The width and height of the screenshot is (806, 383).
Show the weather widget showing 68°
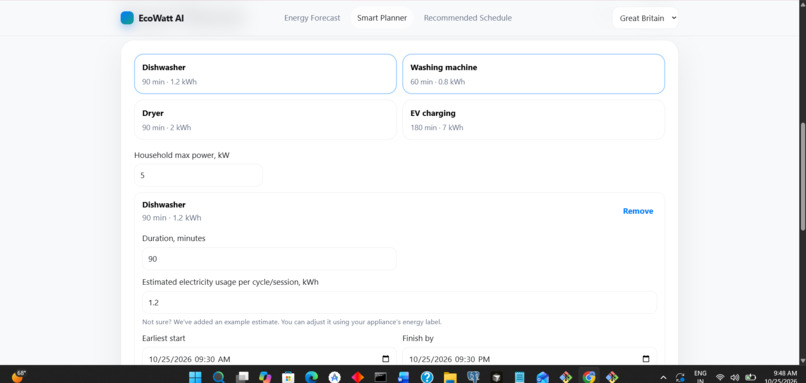coord(18,376)
